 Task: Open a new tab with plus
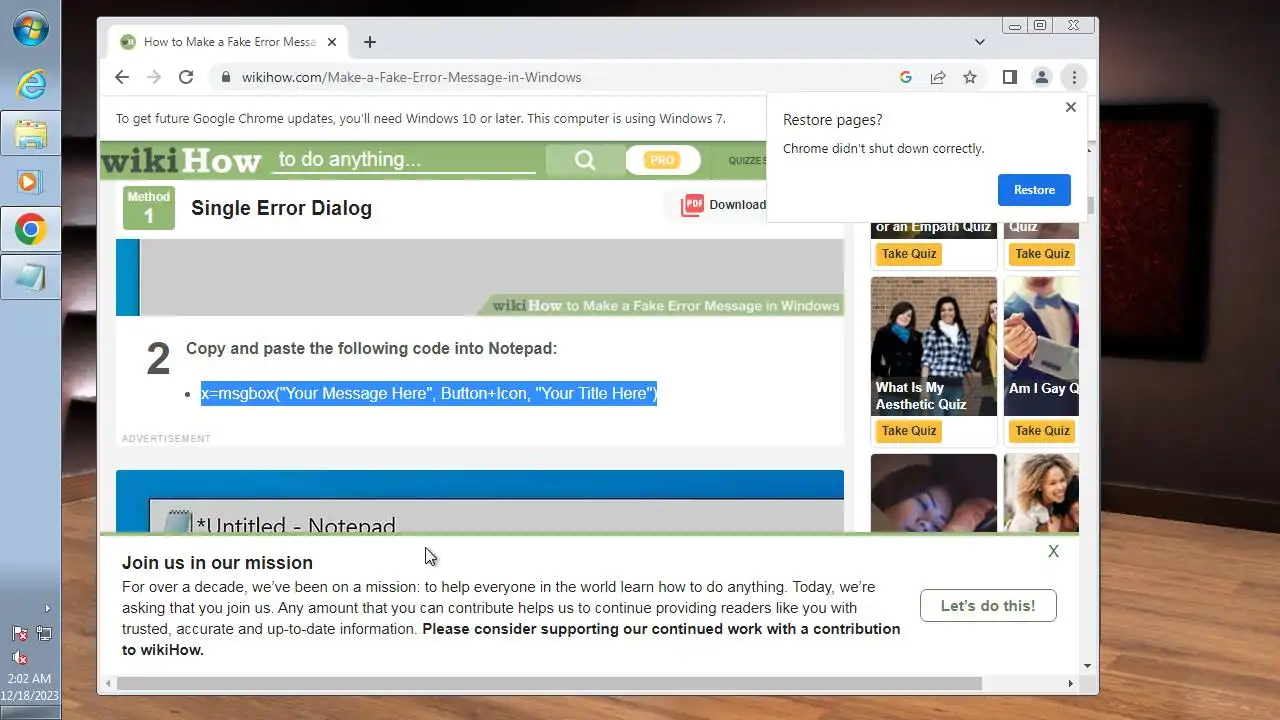pyautogui.click(x=370, y=42)
